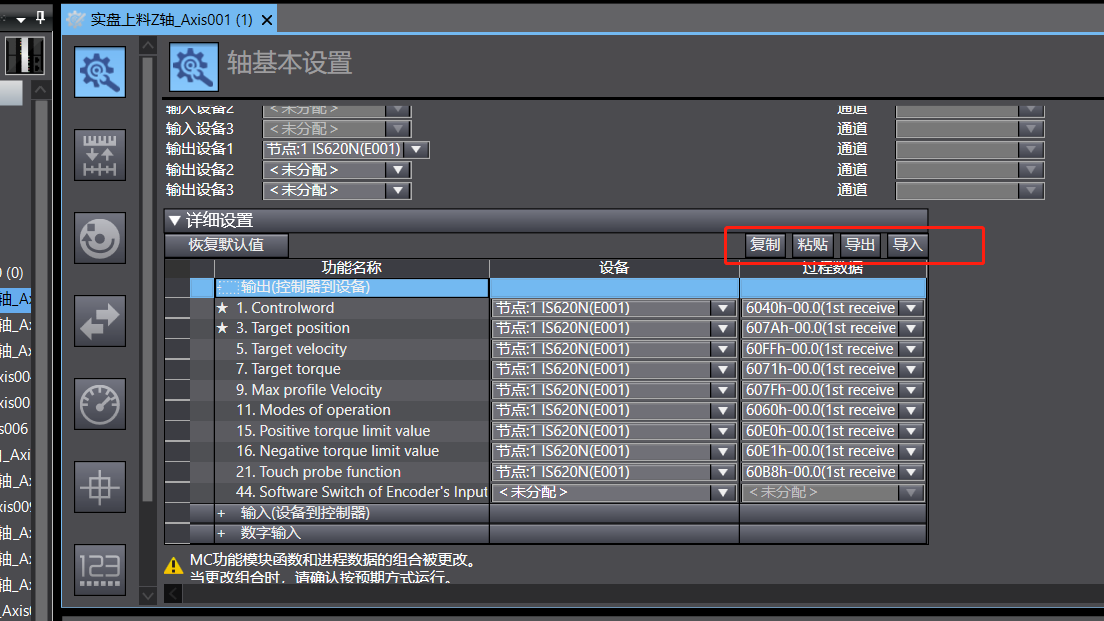The height and width of the screenshot is (621, 1104).
Task: Expand the 输入(设备到控制器) group
Action: click(x=221, y=513)
